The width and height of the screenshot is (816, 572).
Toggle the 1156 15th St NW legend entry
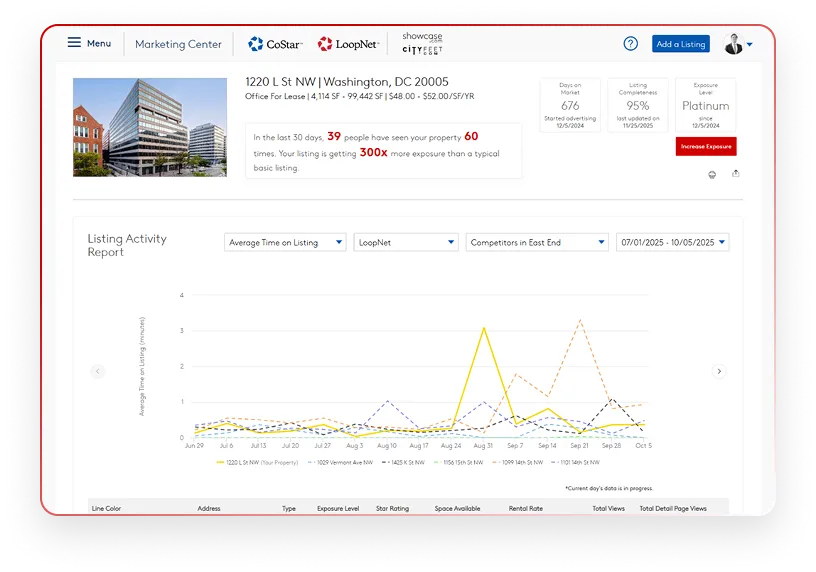458,462
